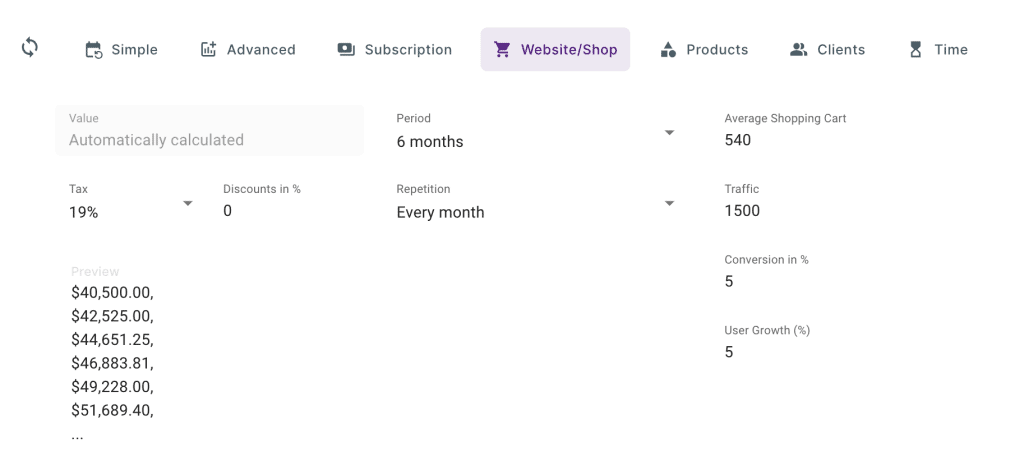Image resolution: width=1024 pixels, height=470 pixels.
Task: Click the shapes icon beside Products
Action: pos(669,50)
